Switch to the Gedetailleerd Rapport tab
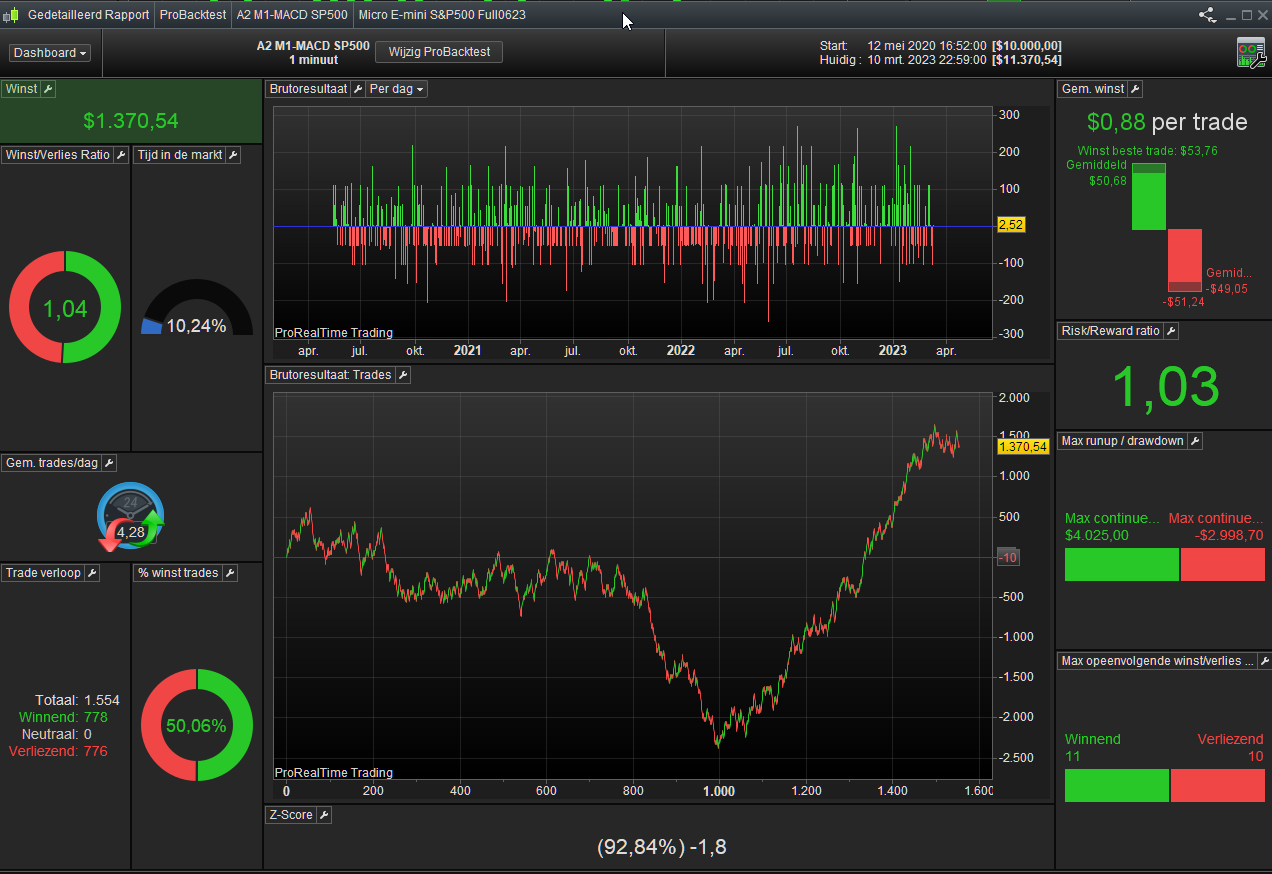The width and height of the screenshot is (1272, 874). click(x=88, y=15)
